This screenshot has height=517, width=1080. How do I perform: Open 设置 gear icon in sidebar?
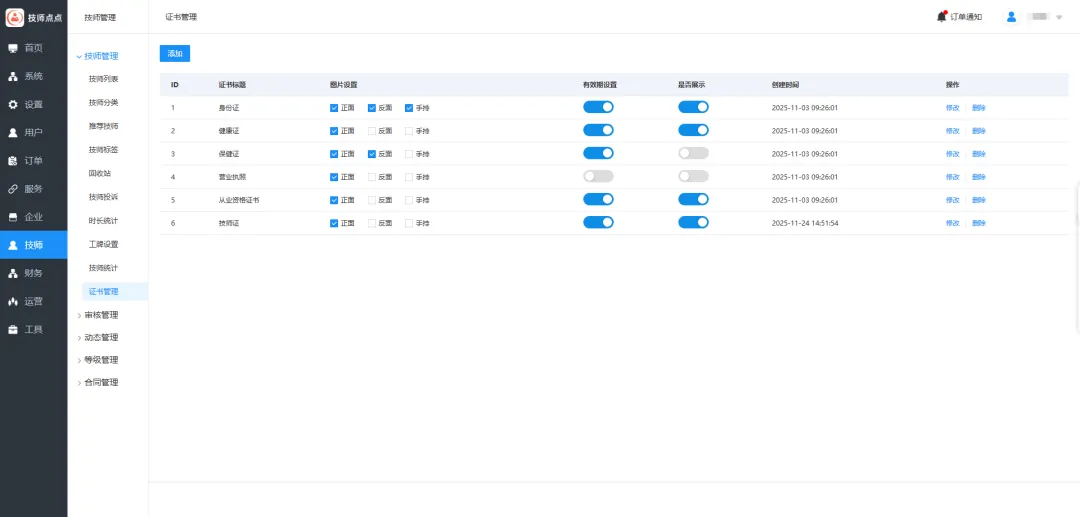[13, 104]
